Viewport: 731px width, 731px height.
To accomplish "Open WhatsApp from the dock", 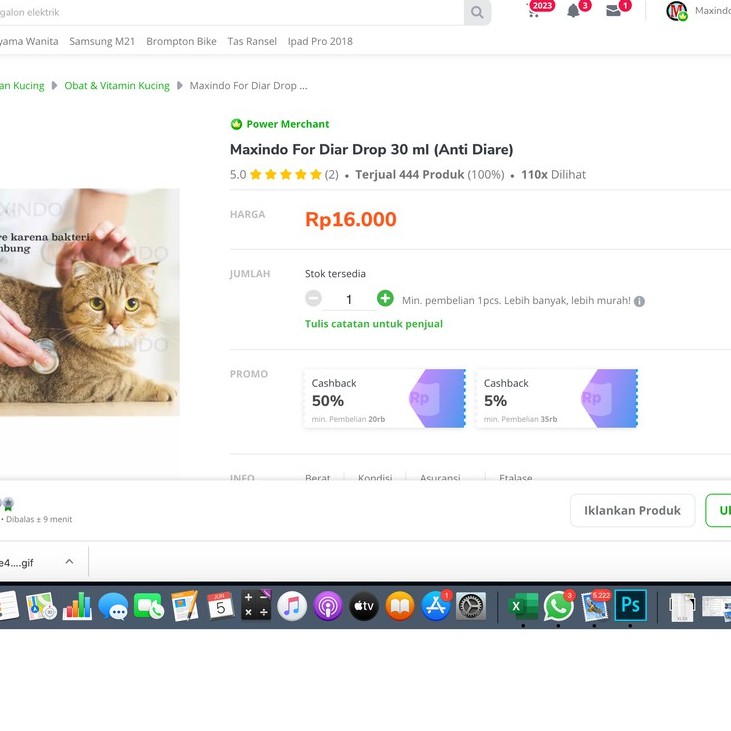I will click(558, 606).
